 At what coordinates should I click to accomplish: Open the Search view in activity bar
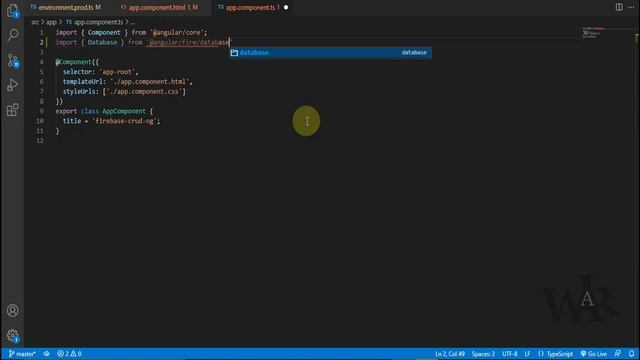tap(13, 35)
